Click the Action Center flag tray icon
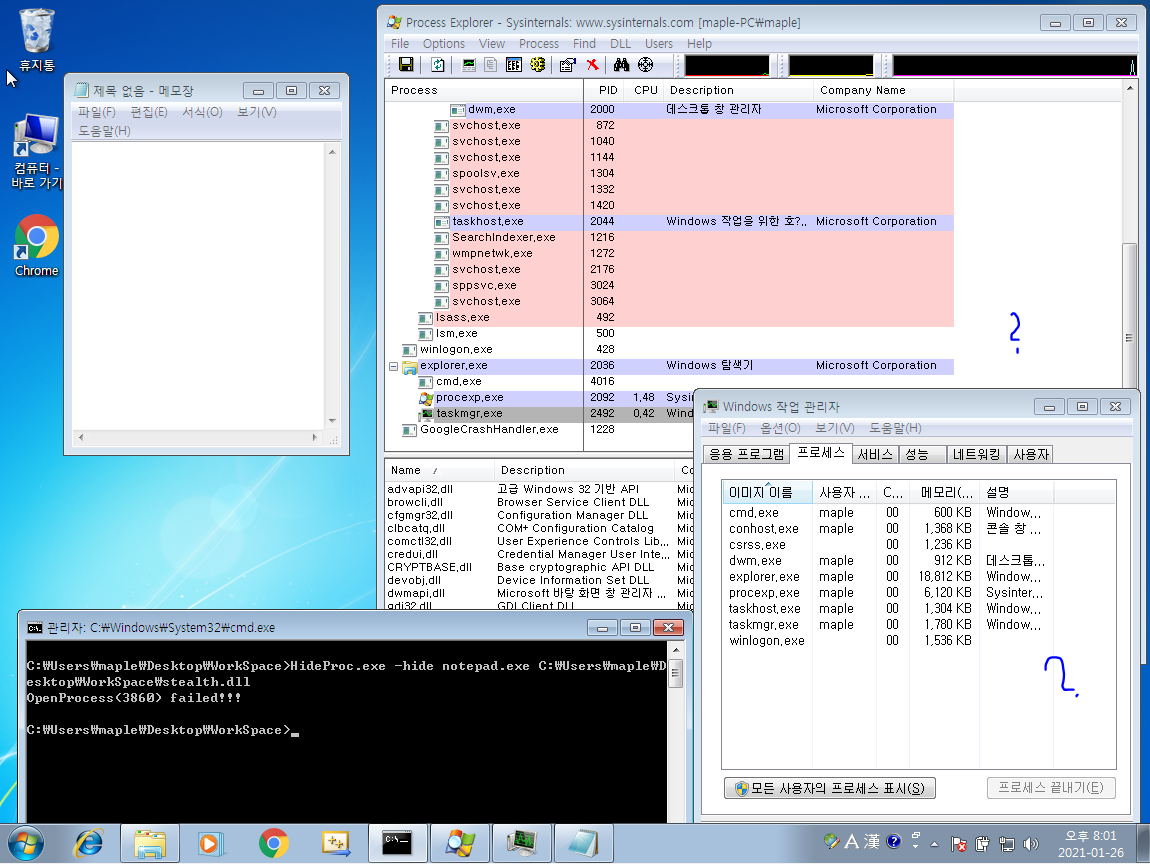The width and height of the screenshot is (1150, 864). [959, 844]
